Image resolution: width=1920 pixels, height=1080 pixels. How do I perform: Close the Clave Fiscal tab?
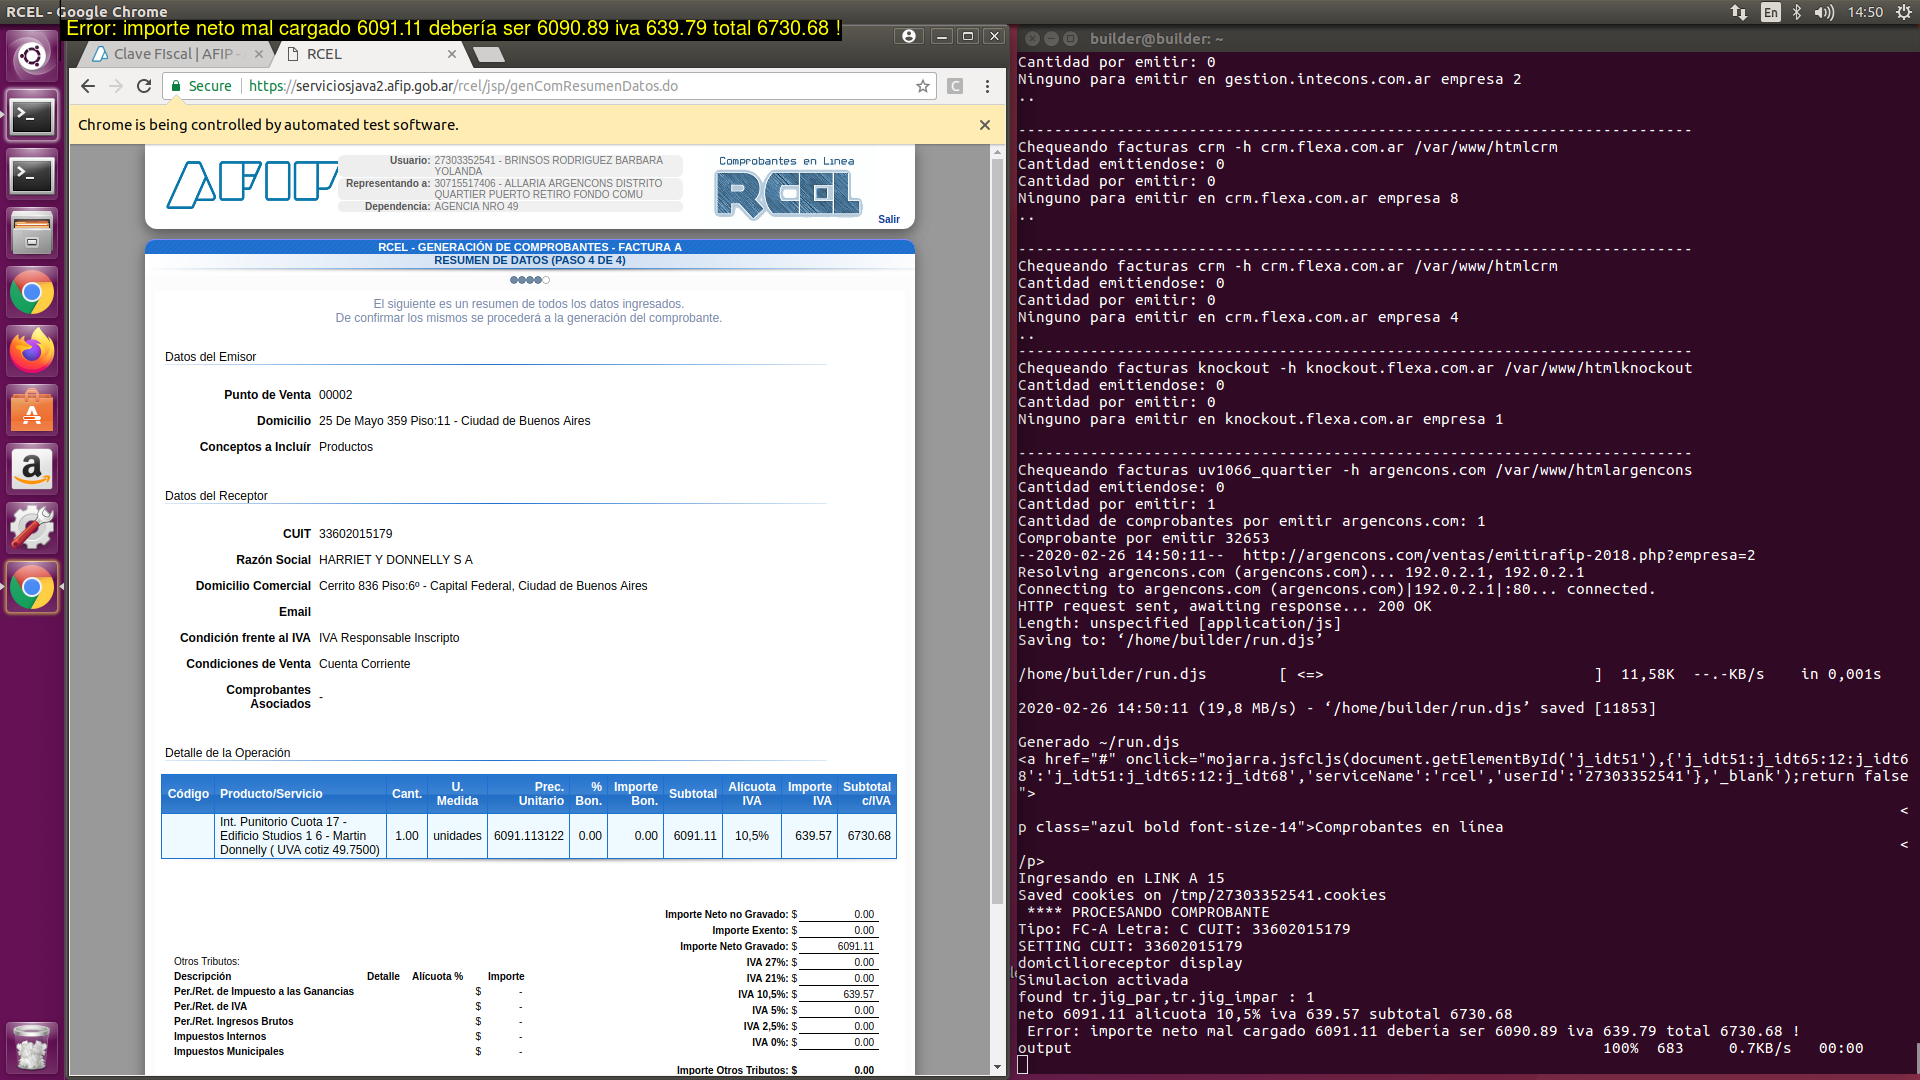click(x=259, y=54)
